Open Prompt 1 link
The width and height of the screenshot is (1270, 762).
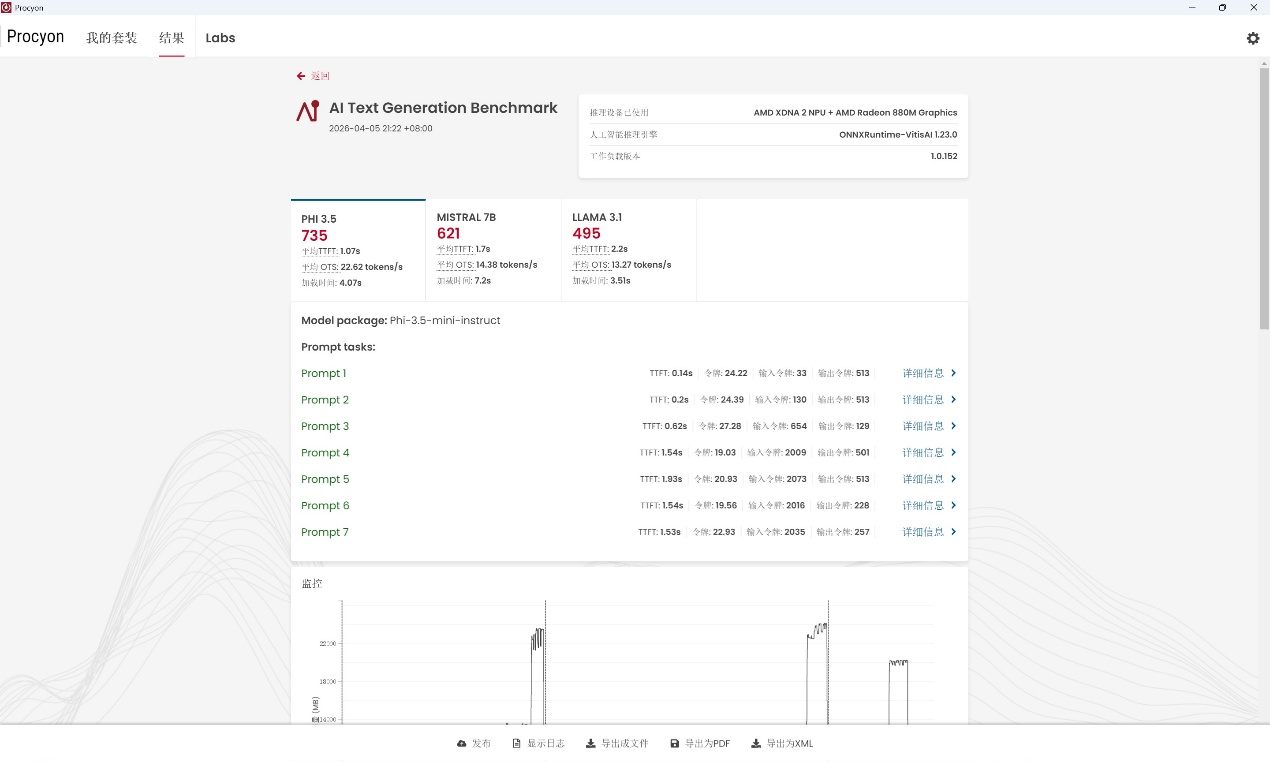[x=323, y=373]
